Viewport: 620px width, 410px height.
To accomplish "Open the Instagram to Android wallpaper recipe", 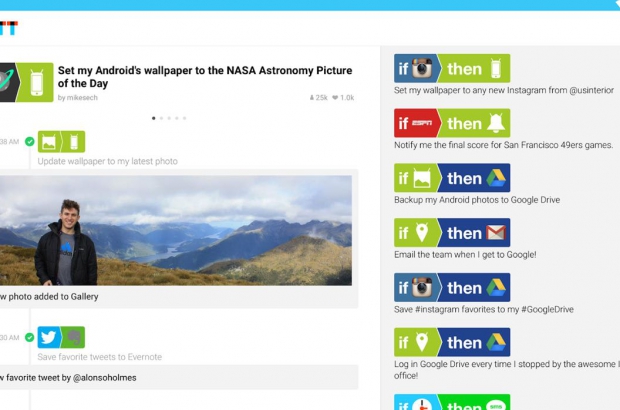I will [452, 68].
